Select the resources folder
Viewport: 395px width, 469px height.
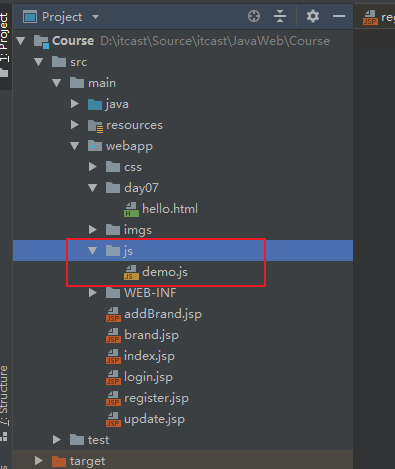(125, 125)
